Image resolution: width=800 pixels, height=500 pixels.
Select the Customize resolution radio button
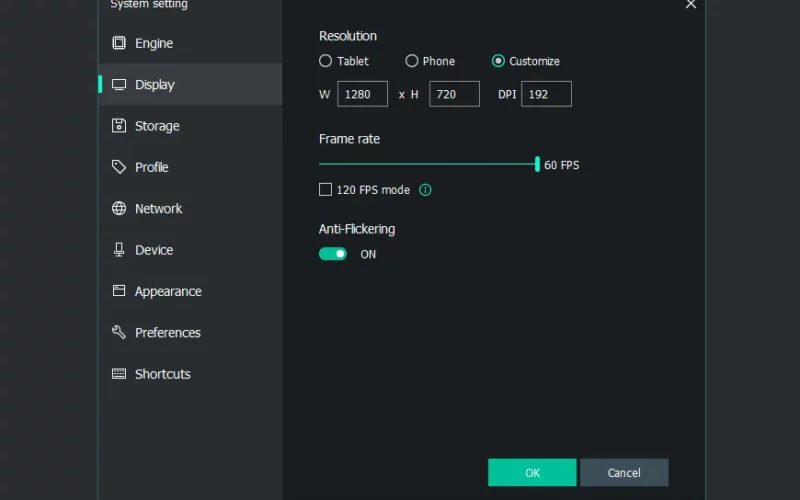click(x=498, y=61)
